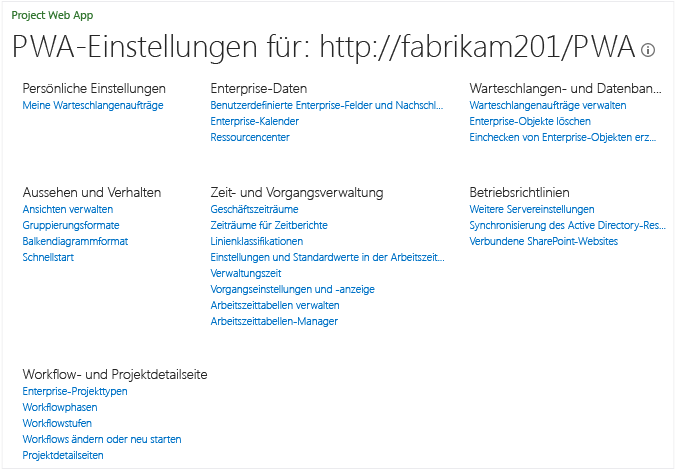The image size is (675, 470).
Task: Select Zeiträume für Zeitberichte
Action: coord(269,226)
